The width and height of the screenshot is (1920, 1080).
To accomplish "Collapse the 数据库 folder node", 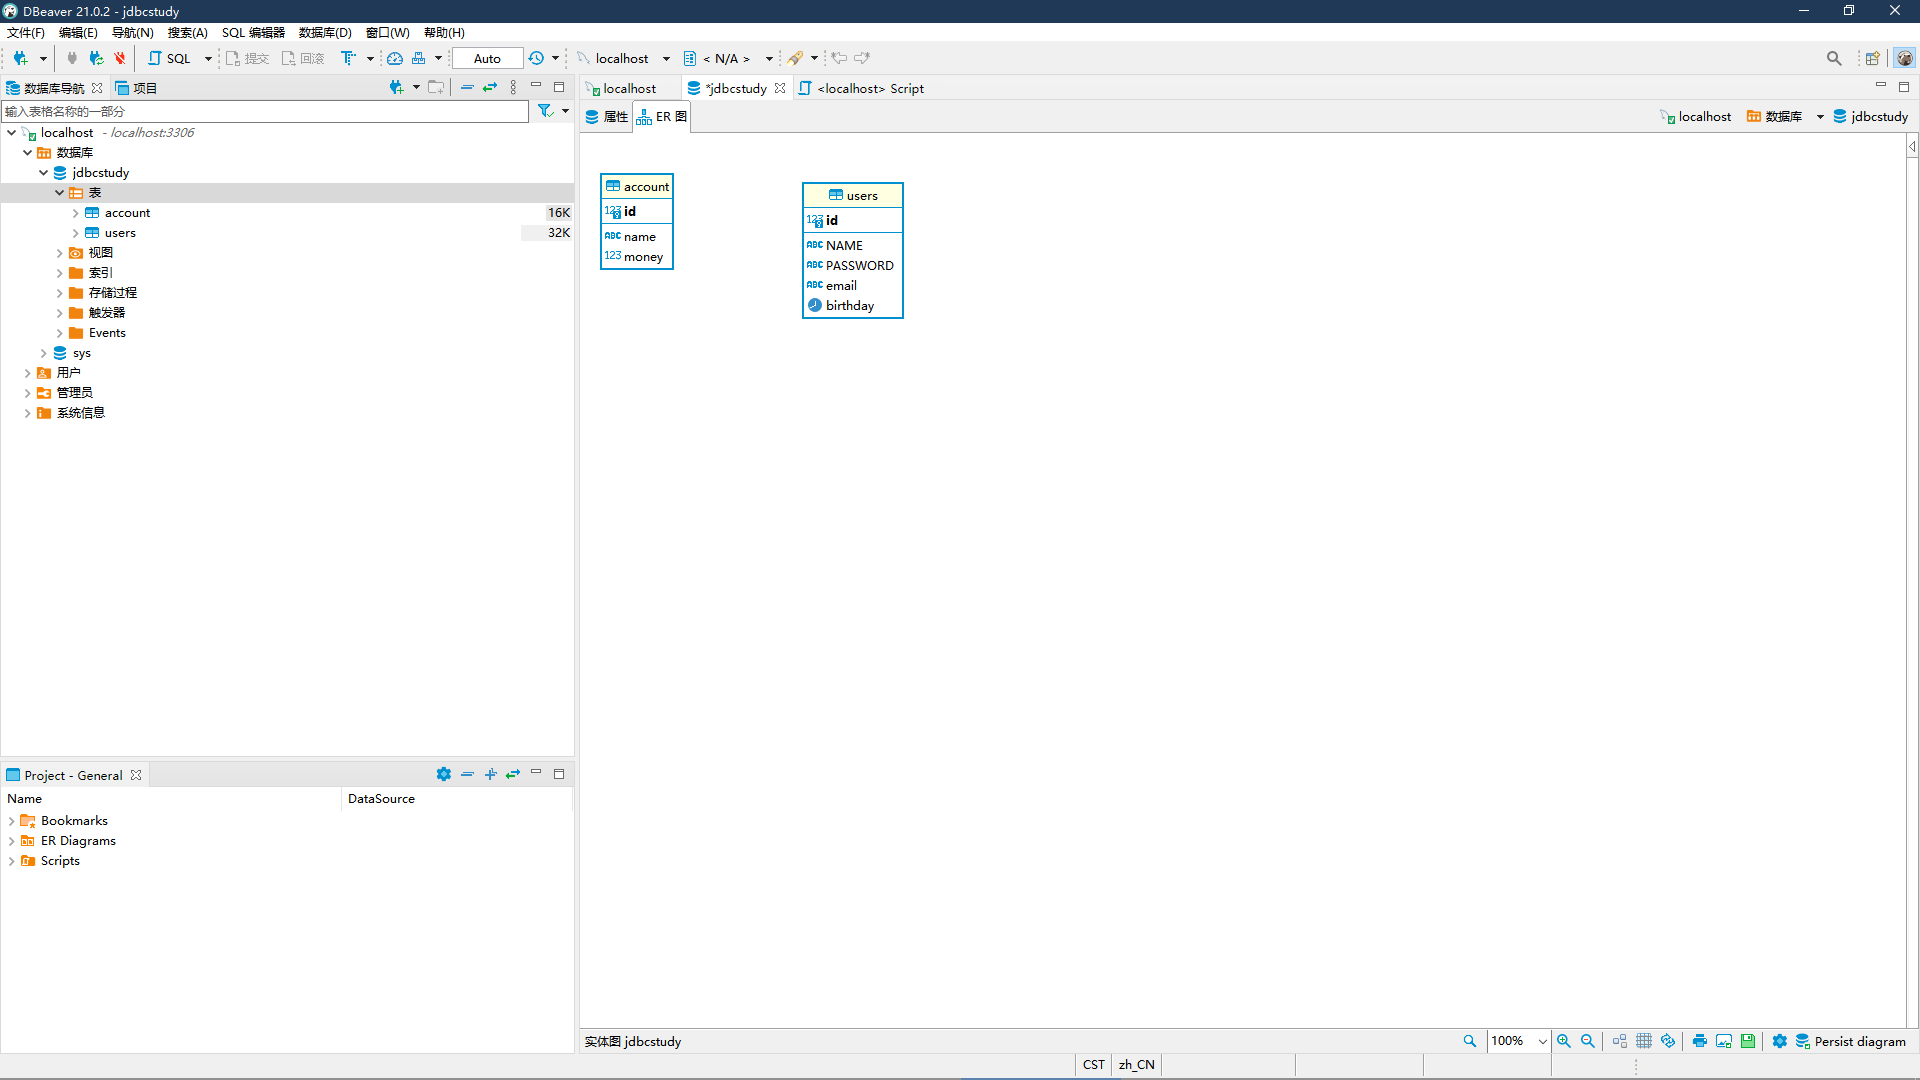I will (x=27, y=152).
